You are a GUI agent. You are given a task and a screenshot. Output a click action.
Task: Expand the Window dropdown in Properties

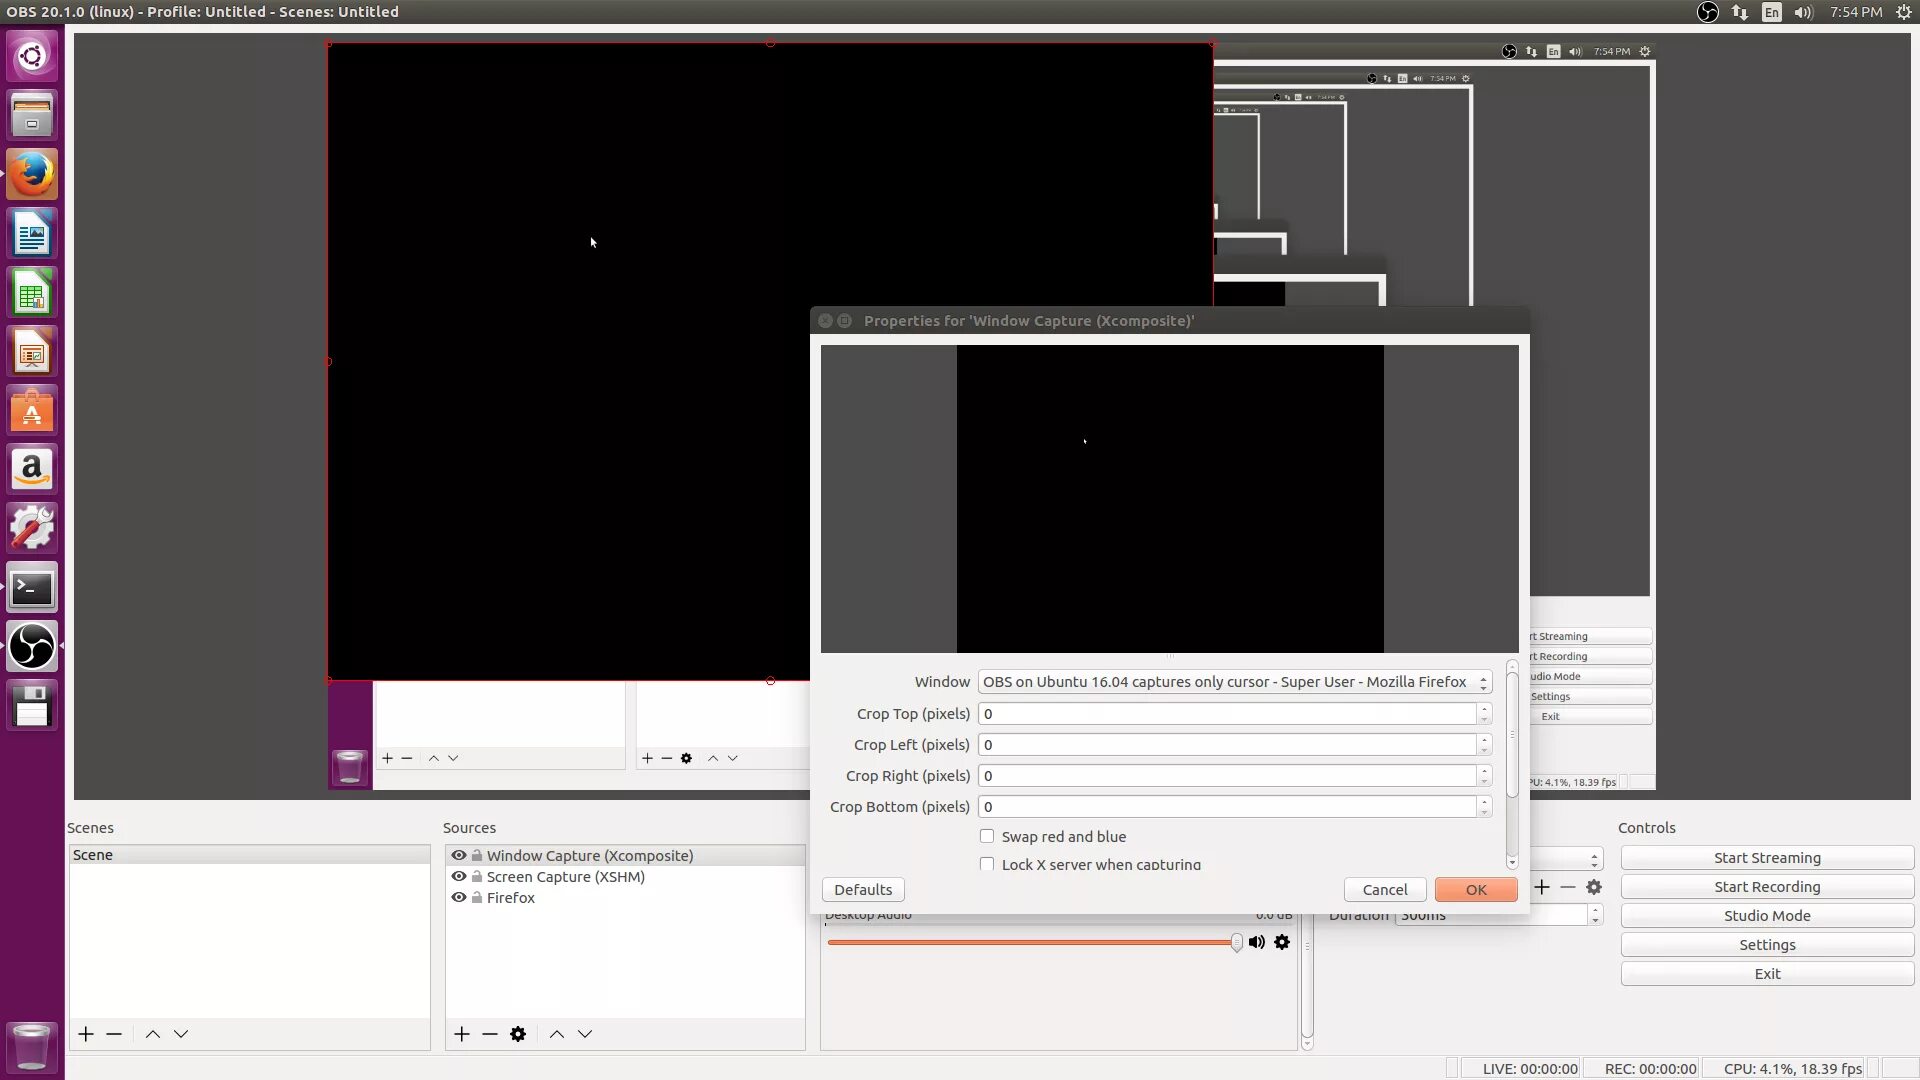pos(1484,682)
